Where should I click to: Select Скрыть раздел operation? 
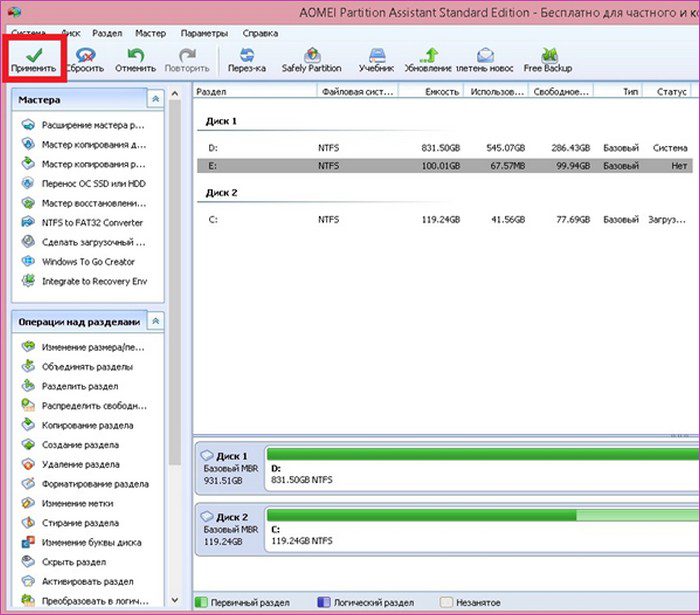point(64,562)
